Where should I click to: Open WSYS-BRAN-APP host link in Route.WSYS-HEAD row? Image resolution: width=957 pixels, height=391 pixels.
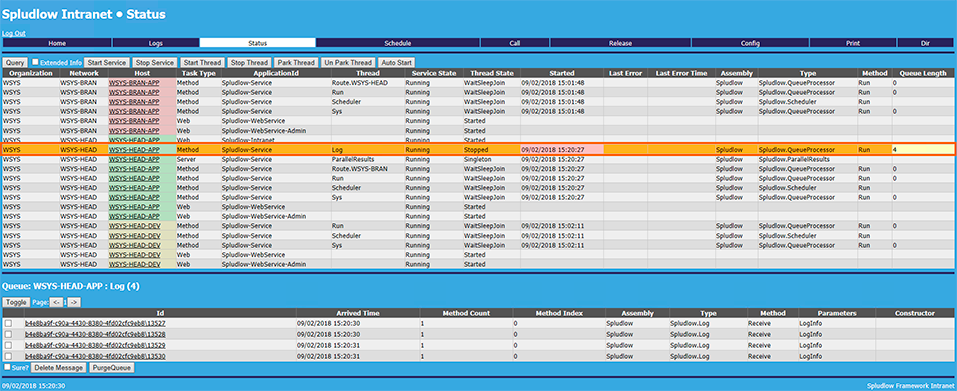click(134, 83)
